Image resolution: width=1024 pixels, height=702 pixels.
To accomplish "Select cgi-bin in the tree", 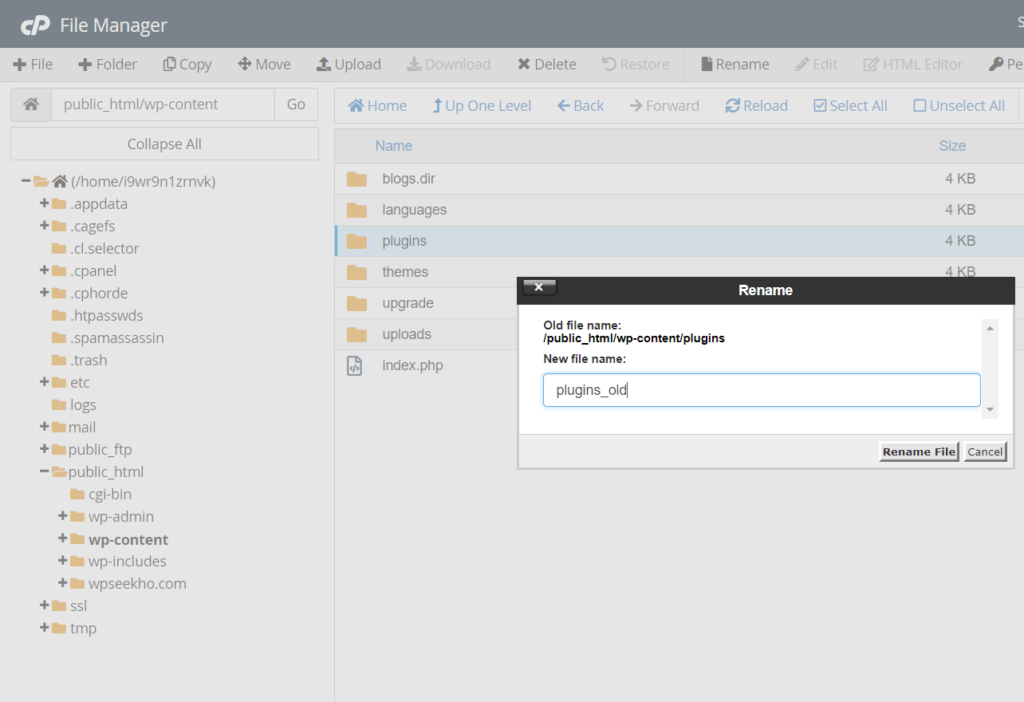I will click(110, 494).
